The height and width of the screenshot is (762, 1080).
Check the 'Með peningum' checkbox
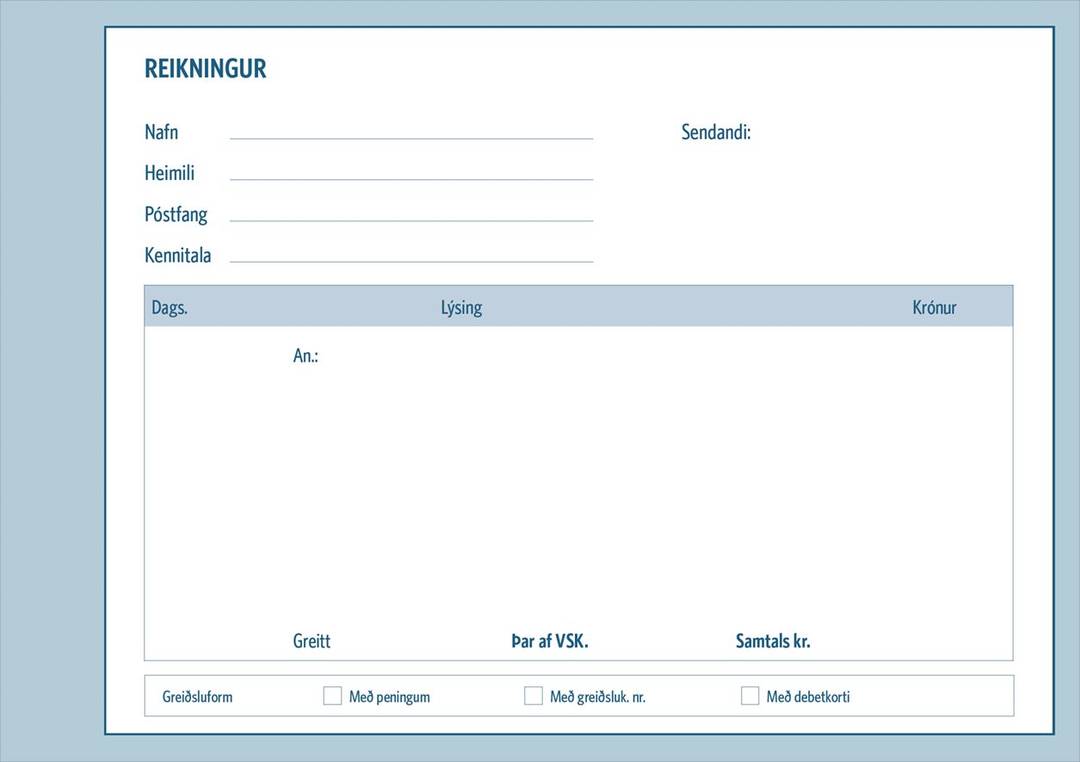pos(332,696)
